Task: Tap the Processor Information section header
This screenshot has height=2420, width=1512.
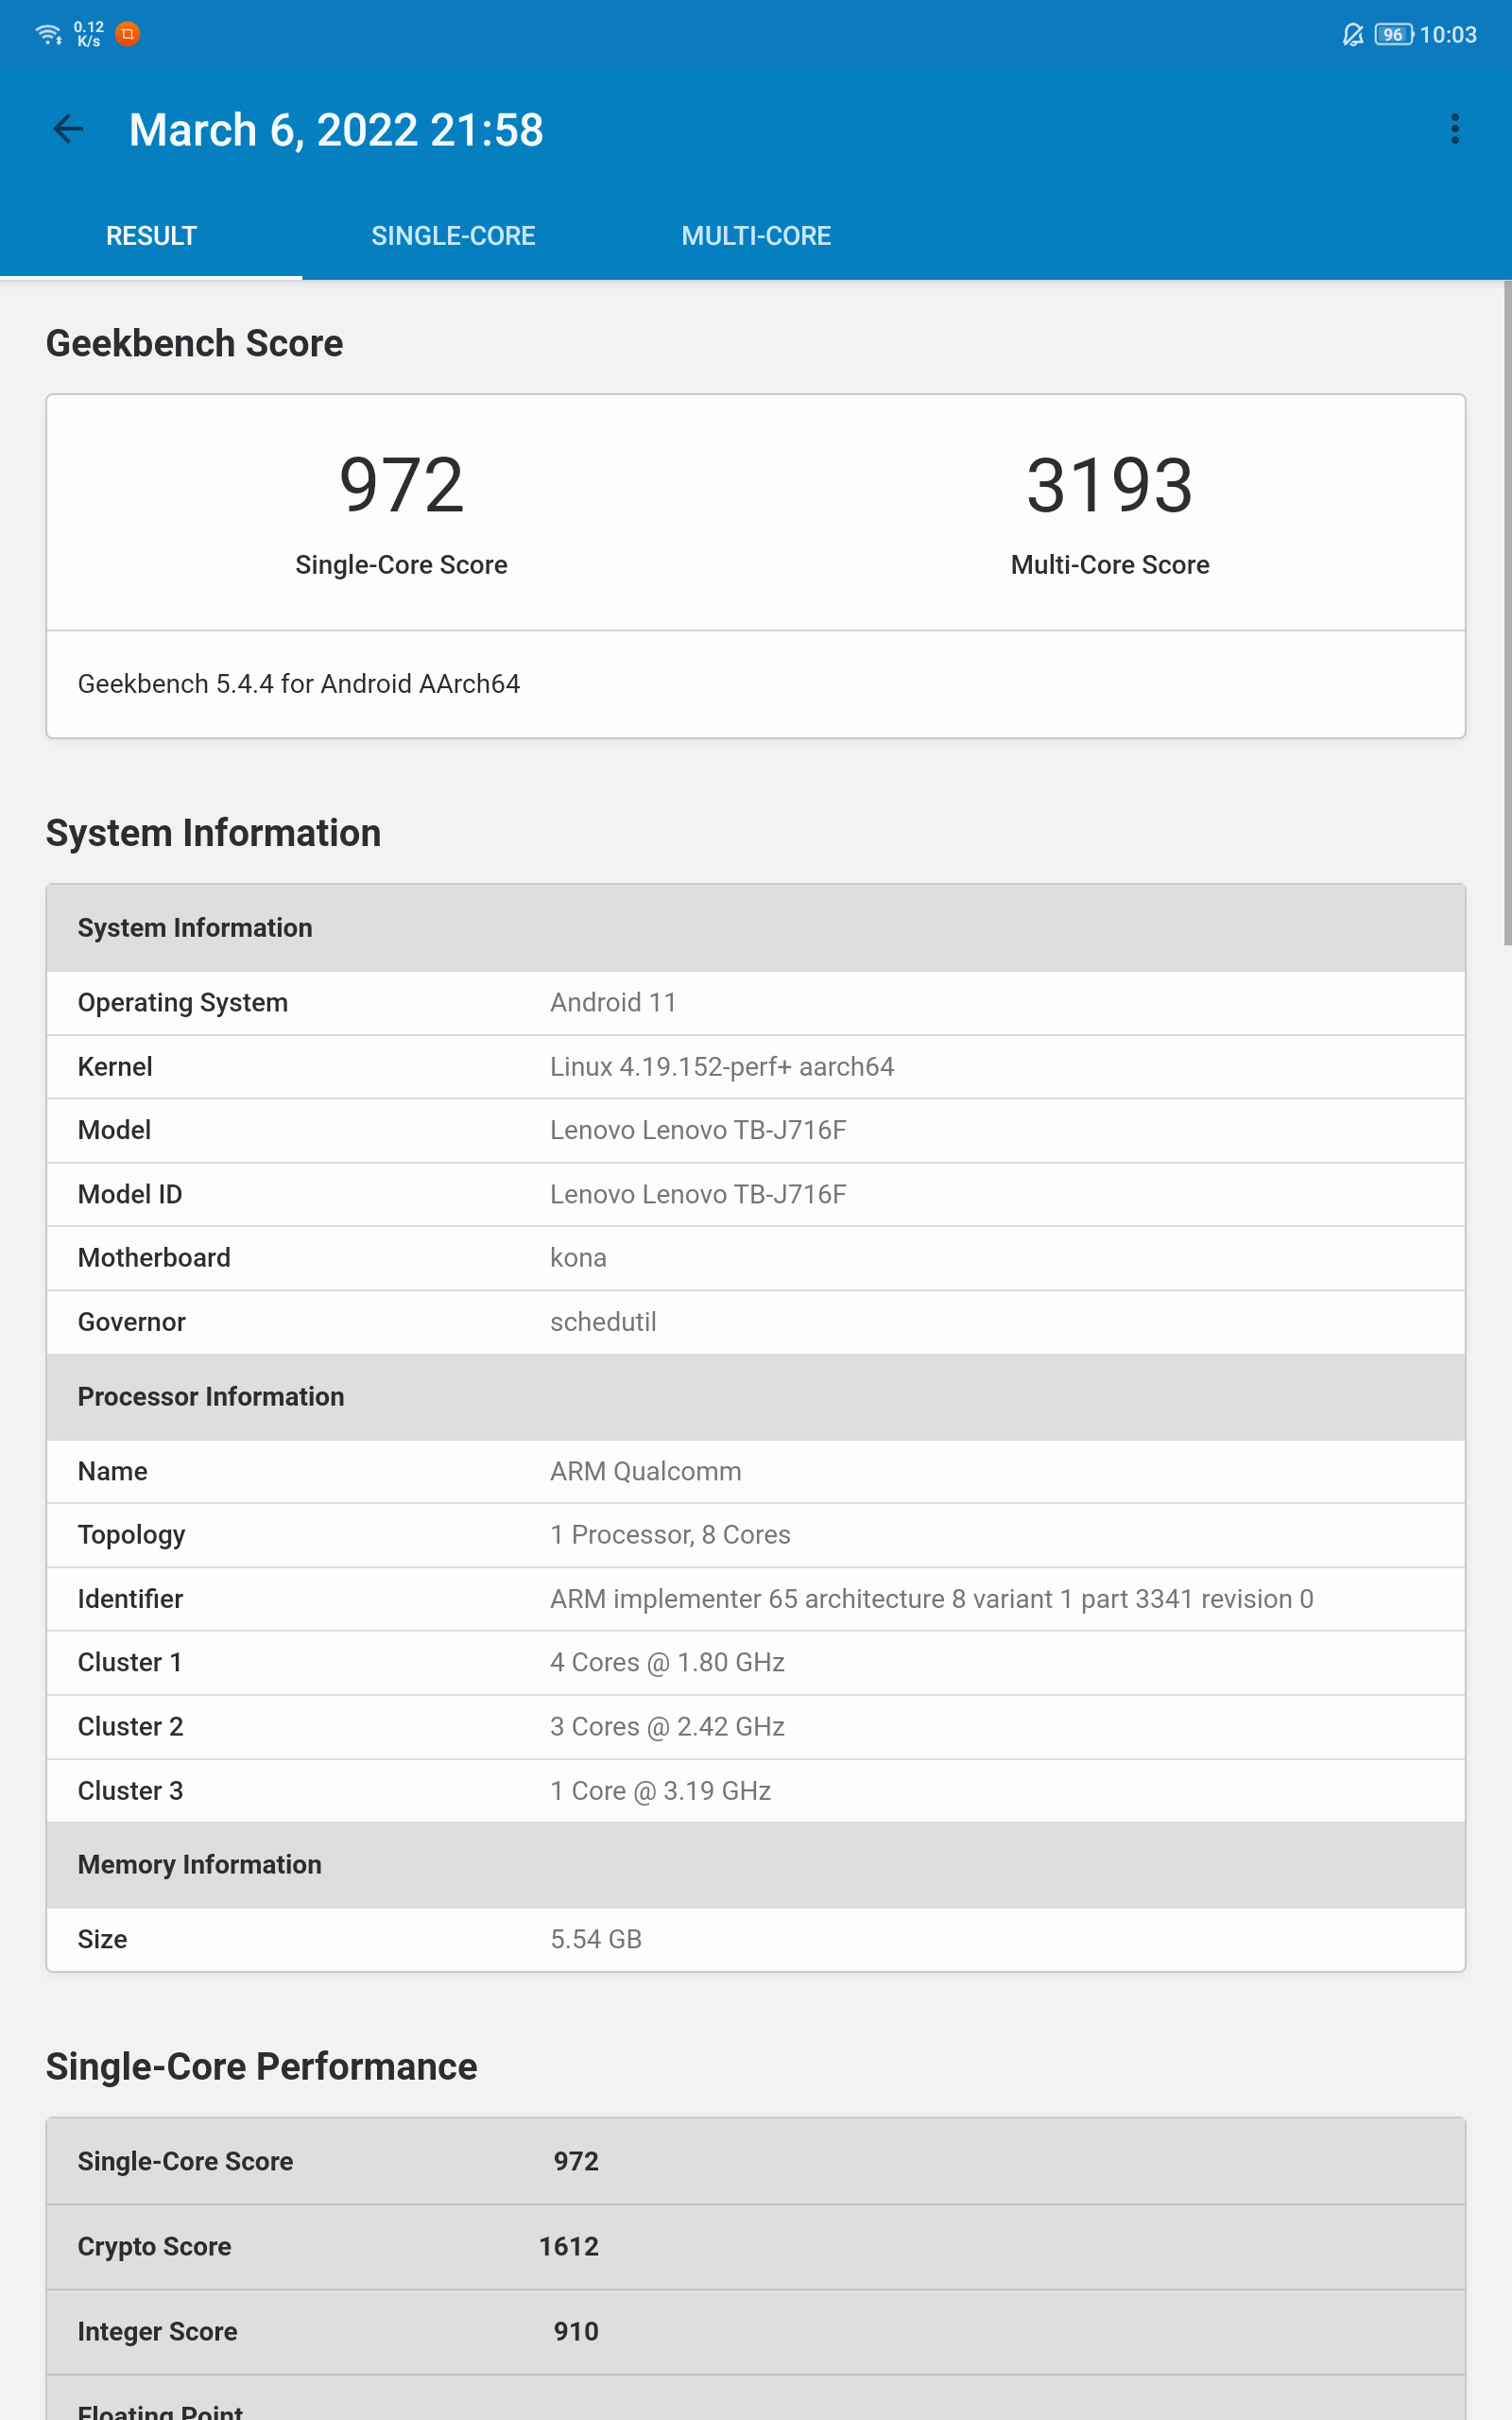Action: pyautogui.click(x=756, y=1397)
